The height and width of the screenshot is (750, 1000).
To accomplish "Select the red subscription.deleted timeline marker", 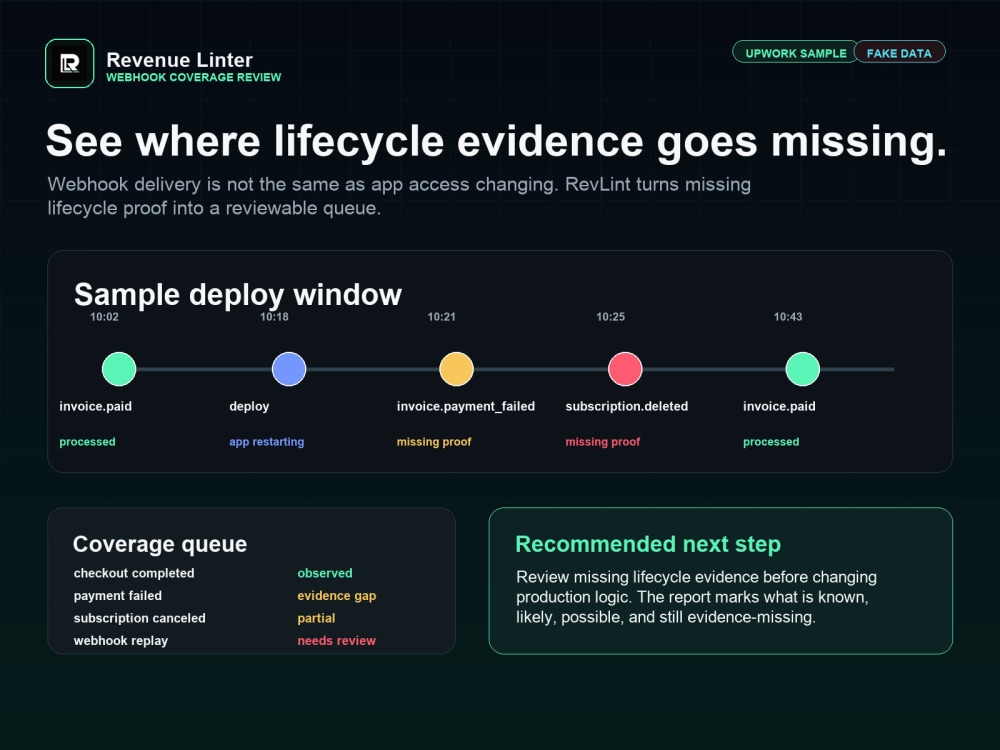I will click(625, 369).
